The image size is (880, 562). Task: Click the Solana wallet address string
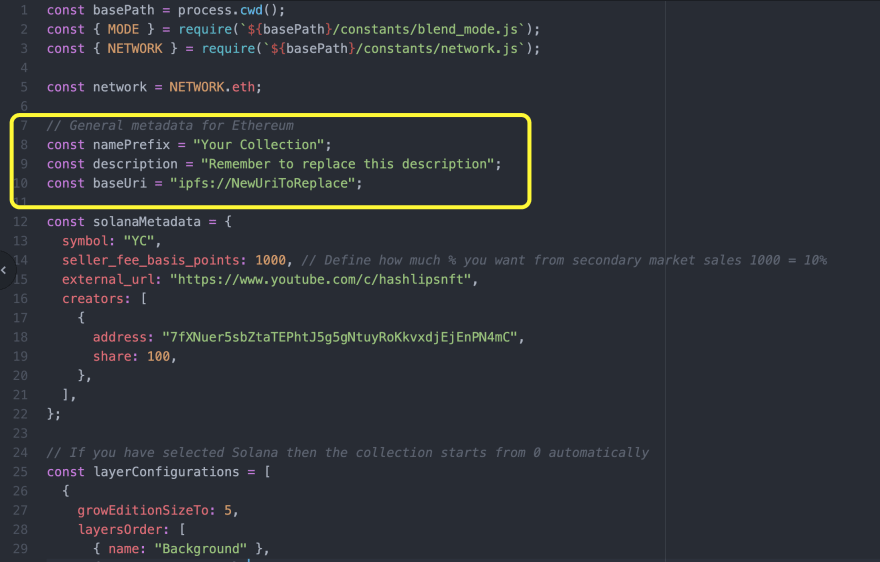pyautogui.click(x=340, y=337)
